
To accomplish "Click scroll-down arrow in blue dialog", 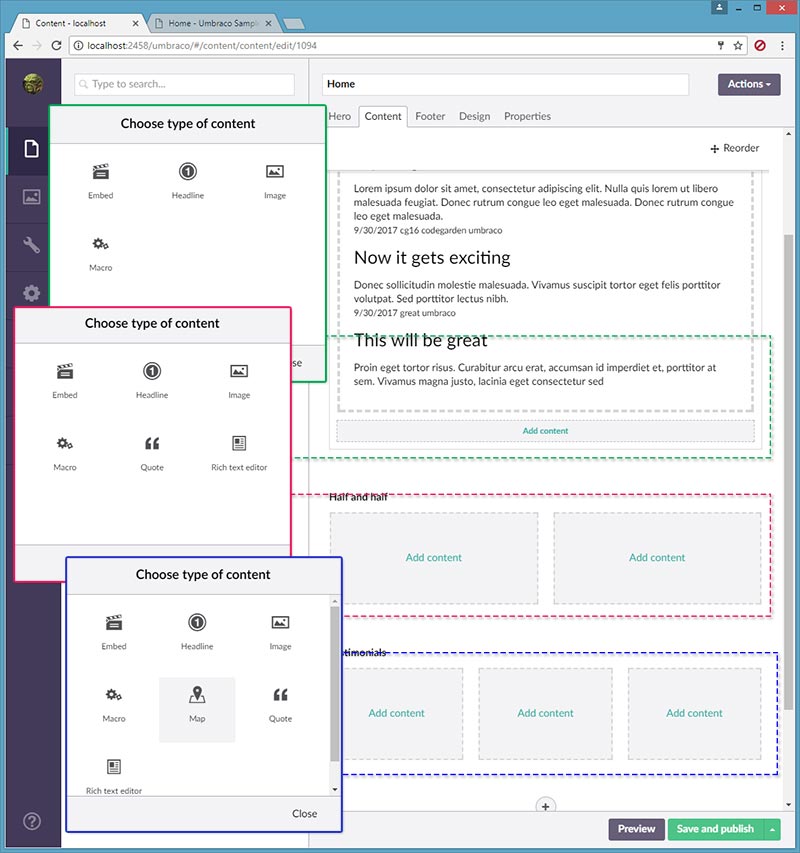I will pos(335,789).
